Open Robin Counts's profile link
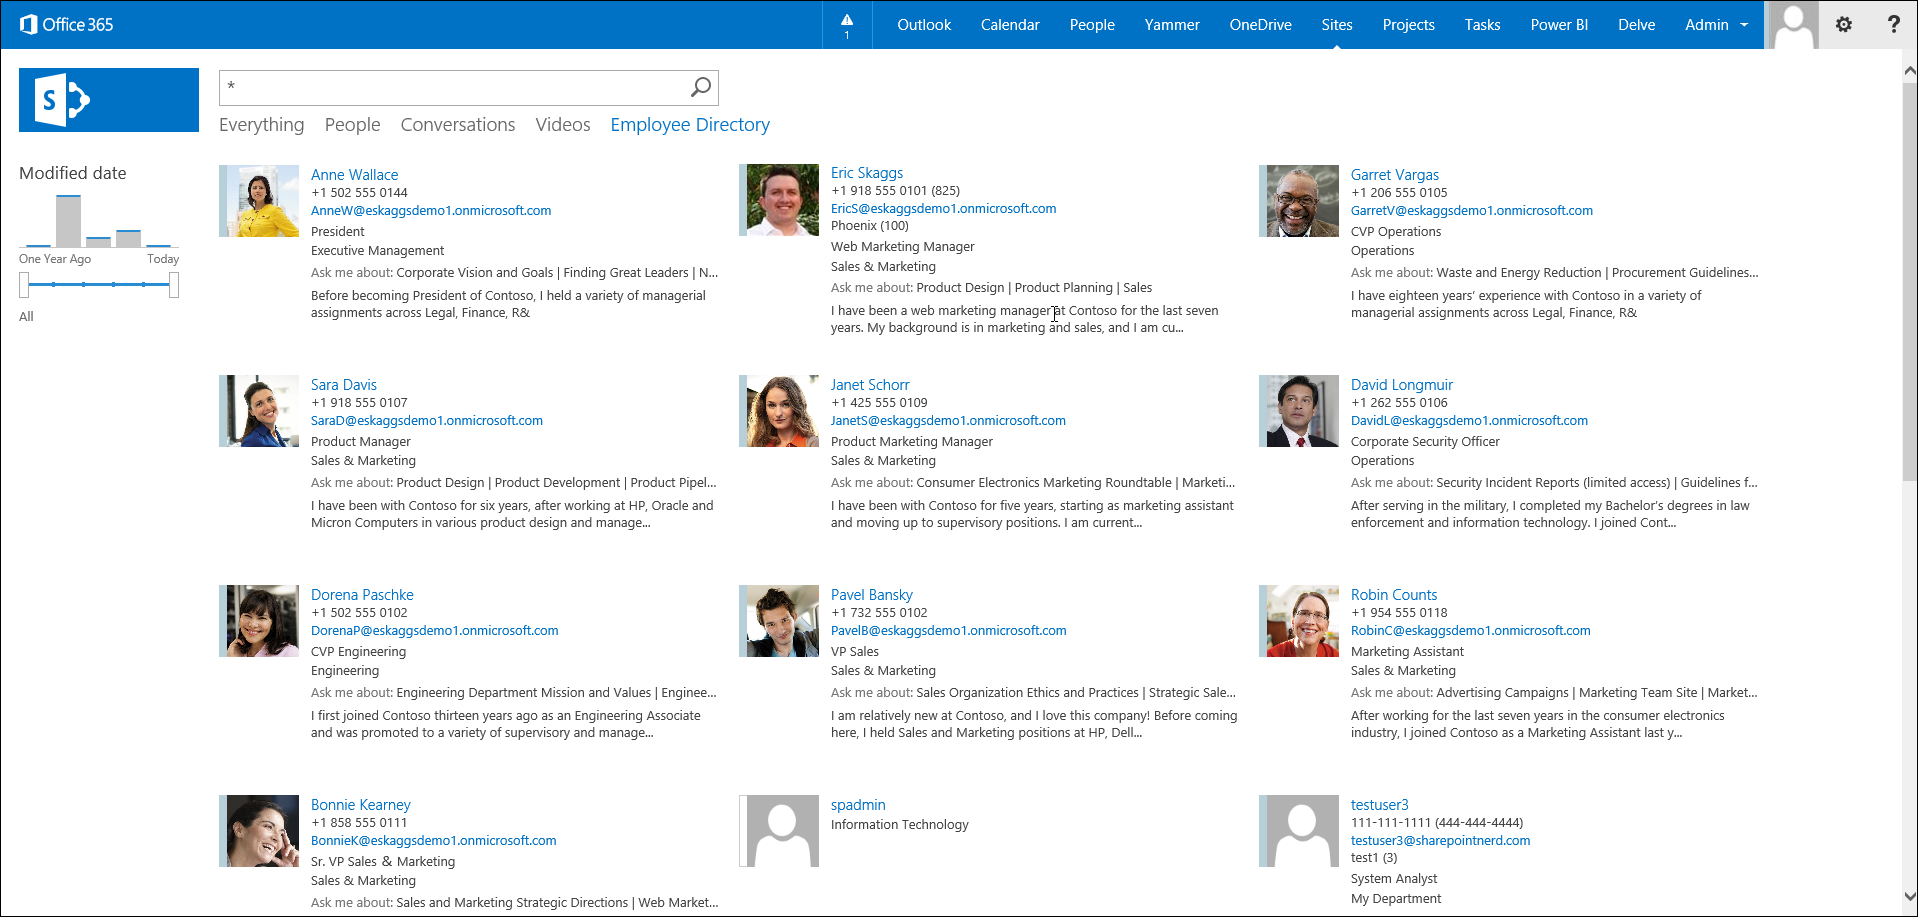 (x=1393, y=594)
